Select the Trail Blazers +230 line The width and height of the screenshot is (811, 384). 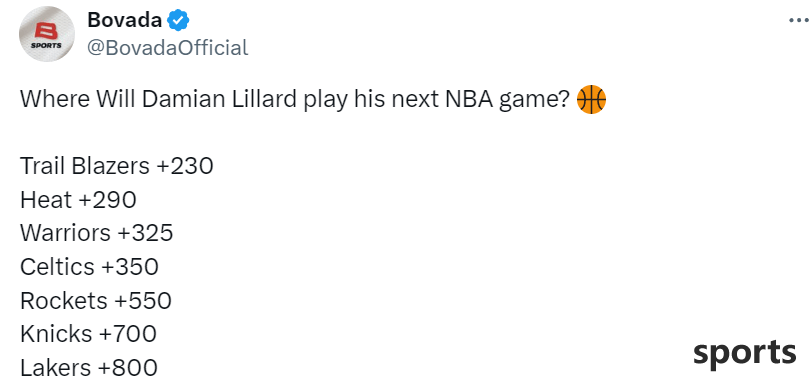click(x=117, y=166)
